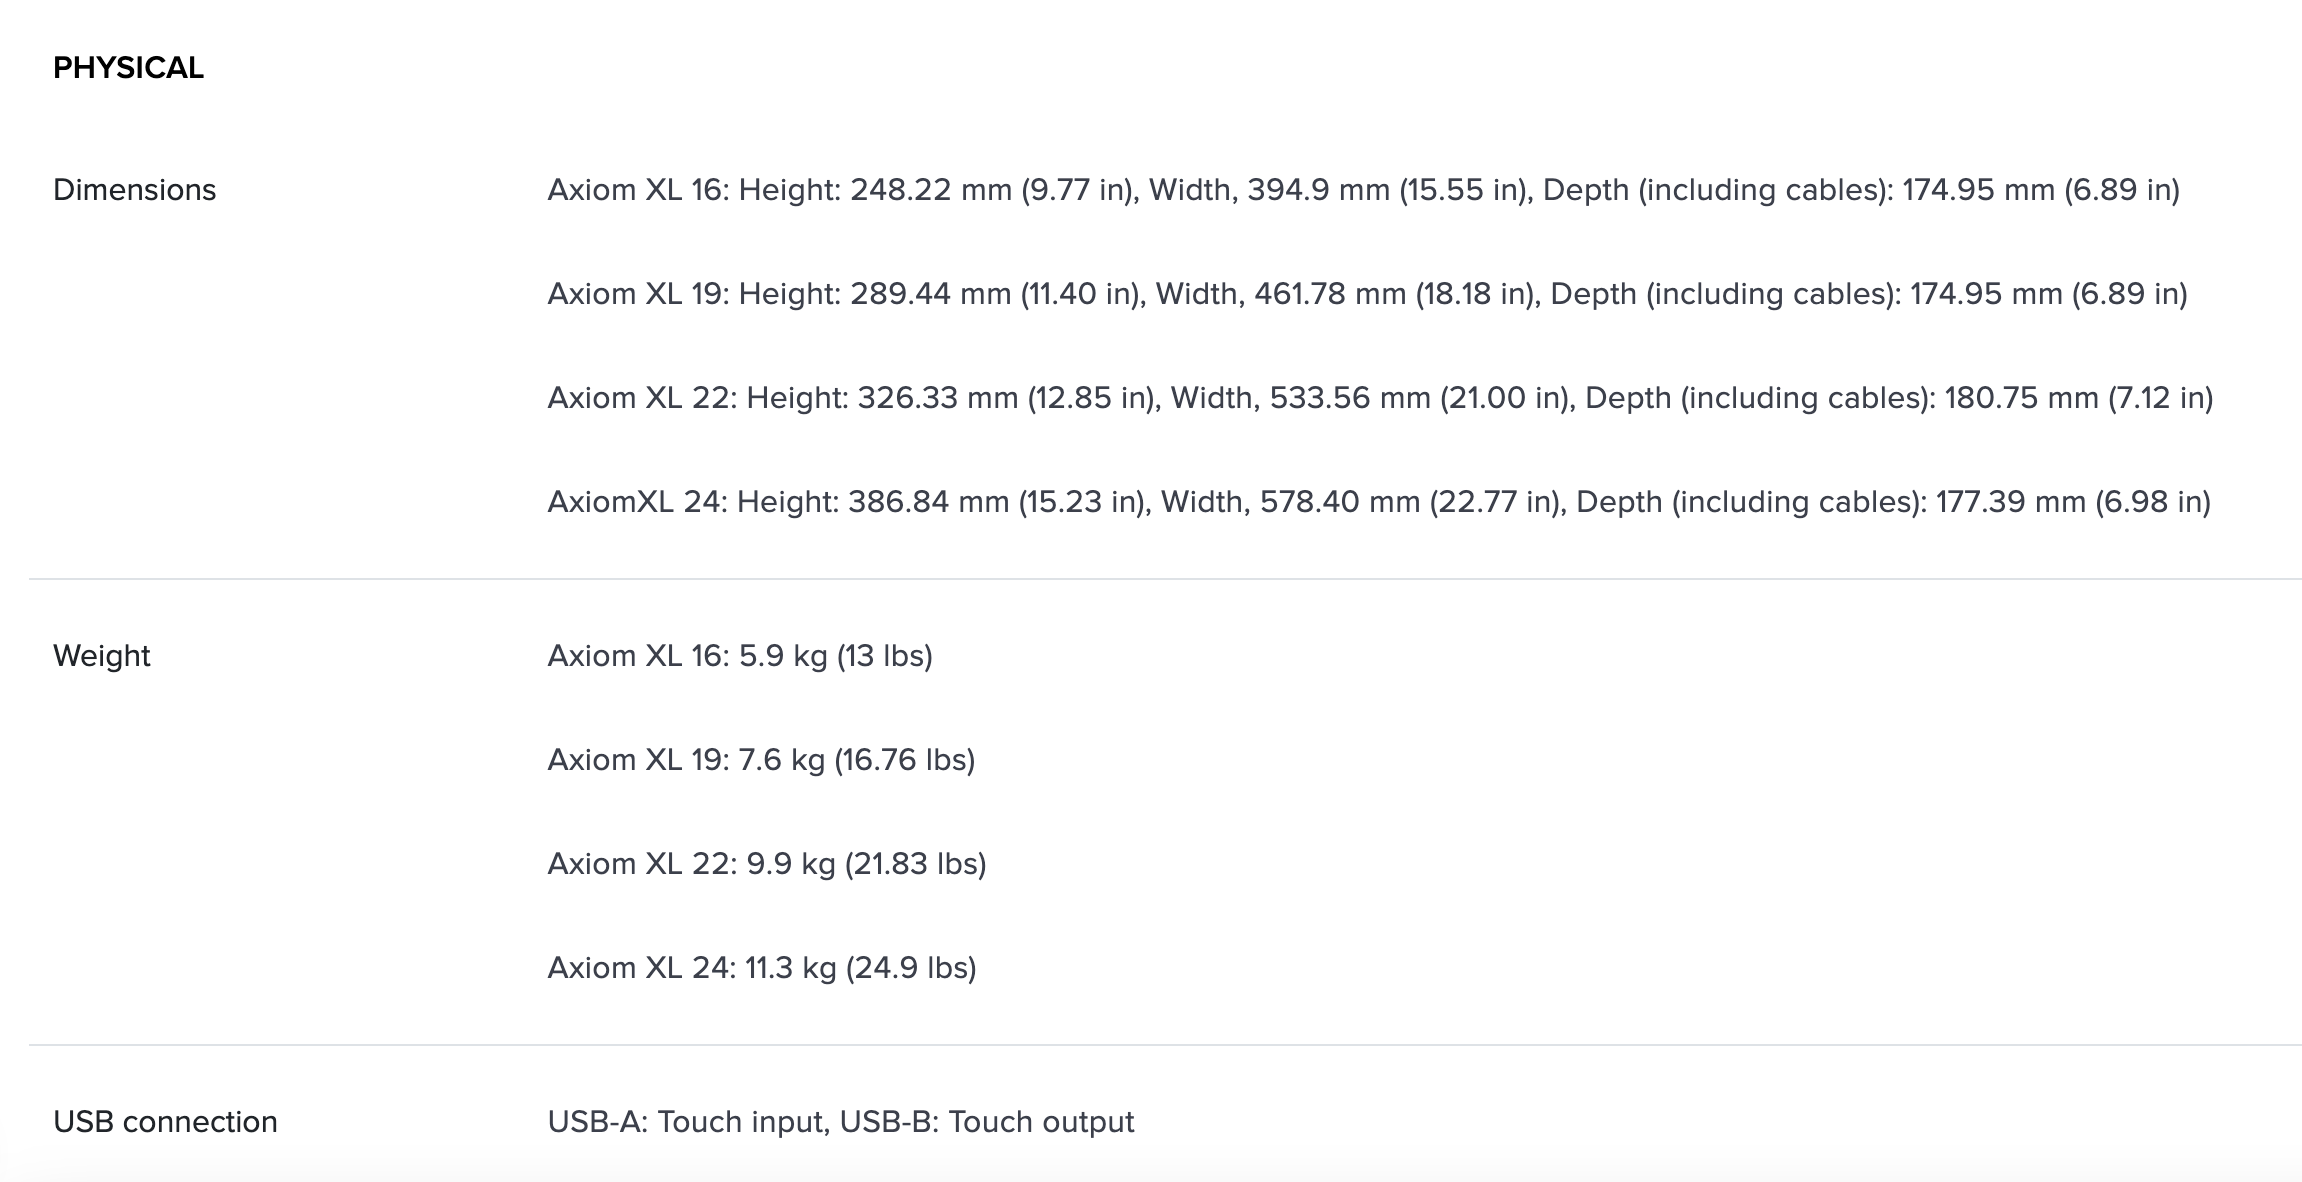The height and width of the screenshot is (1182, 2302).
Task: Click the Dimensions row label
Action: tap(134, 190)
